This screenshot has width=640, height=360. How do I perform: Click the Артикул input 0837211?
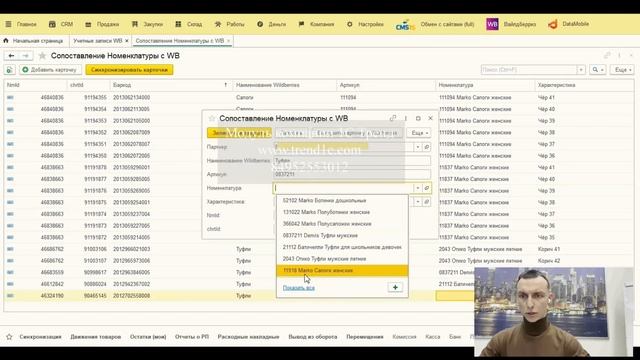351,174
